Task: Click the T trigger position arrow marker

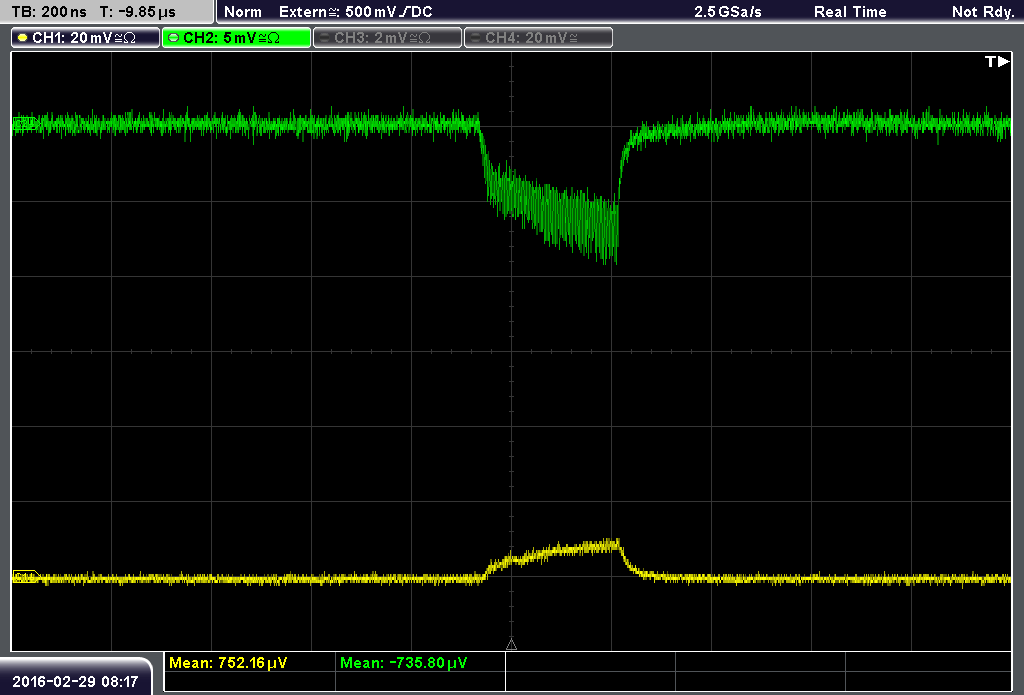Action: coord(997,61)
